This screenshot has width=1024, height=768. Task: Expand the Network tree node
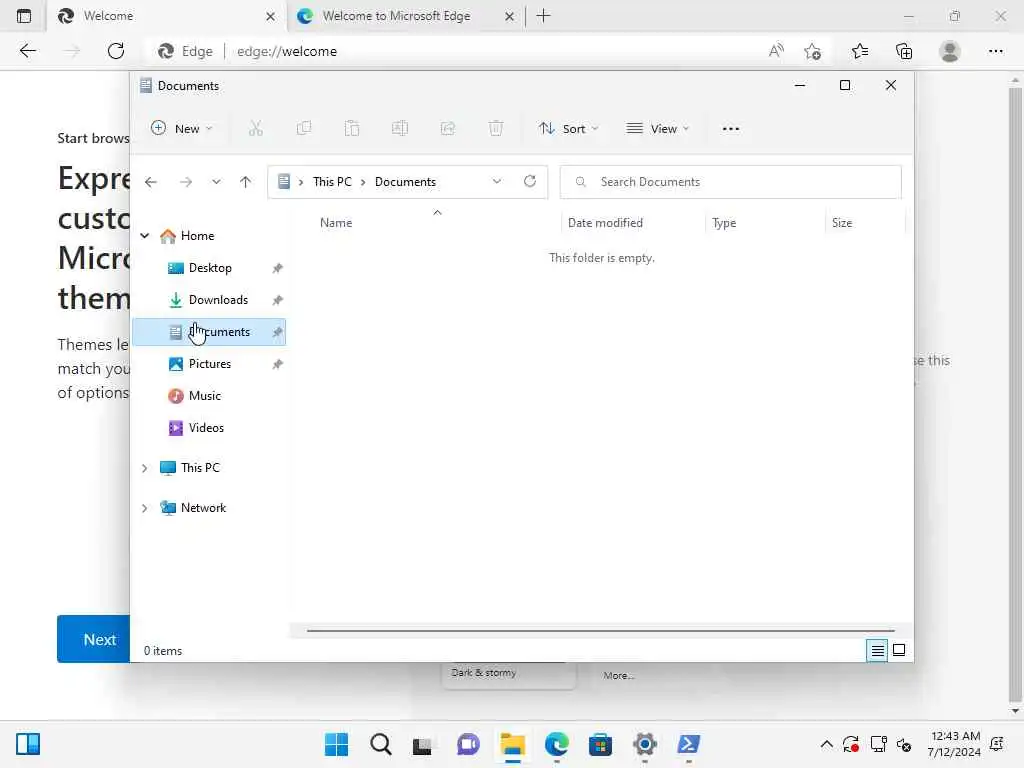click(144, 508)
